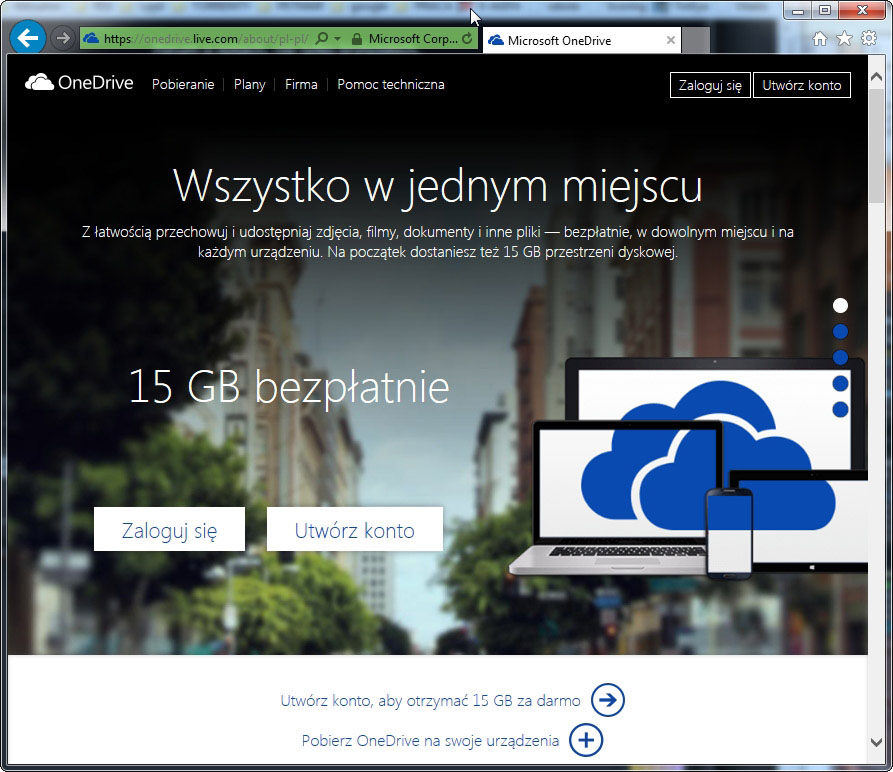Open the Pomoc techniczna menu item
The image size is (893, 772).
391,84
